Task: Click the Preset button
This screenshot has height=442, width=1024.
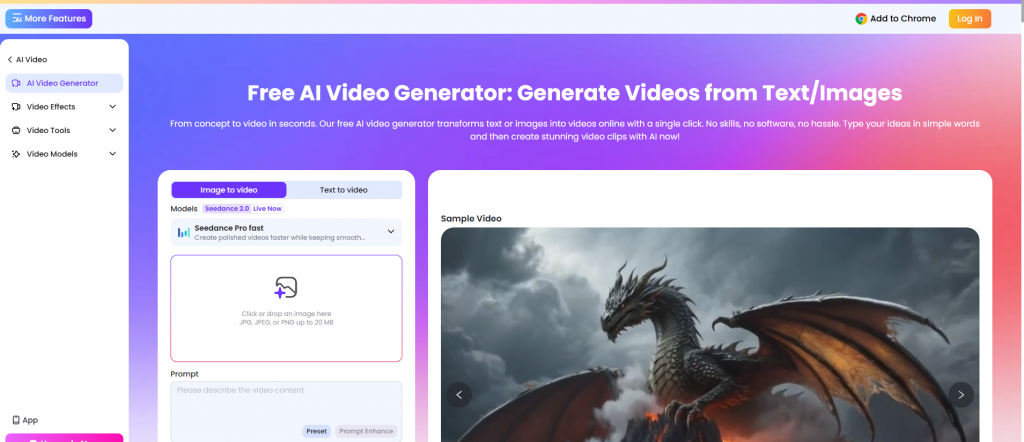Action: pyautogui.click(x=317, y=431)
